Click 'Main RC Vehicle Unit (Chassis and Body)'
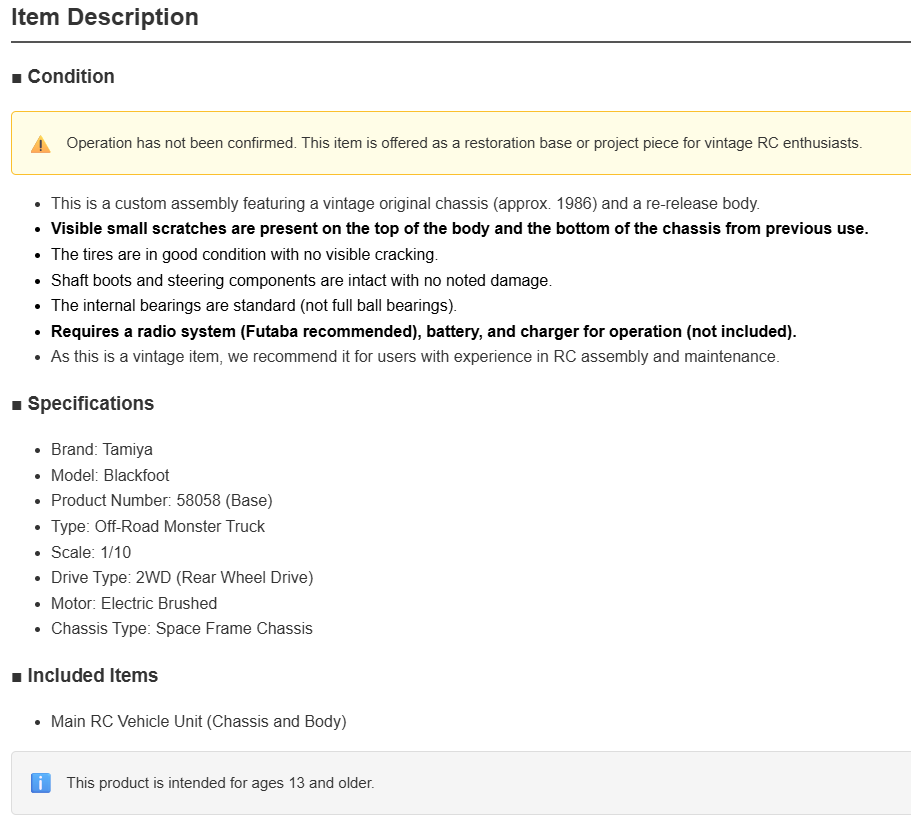Image resolution: width=911 pixels, height=827 pixels. tap(199, 721)
